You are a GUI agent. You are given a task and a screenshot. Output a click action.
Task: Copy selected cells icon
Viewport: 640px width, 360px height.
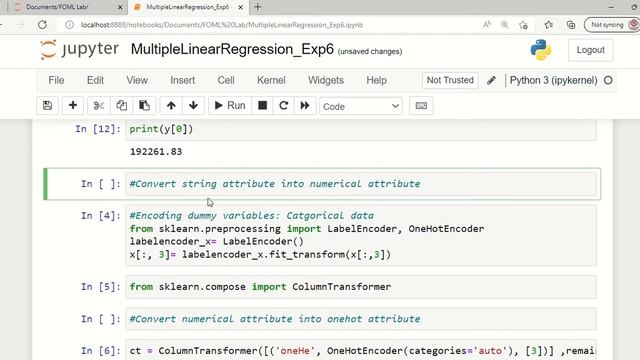coord(121,106)
